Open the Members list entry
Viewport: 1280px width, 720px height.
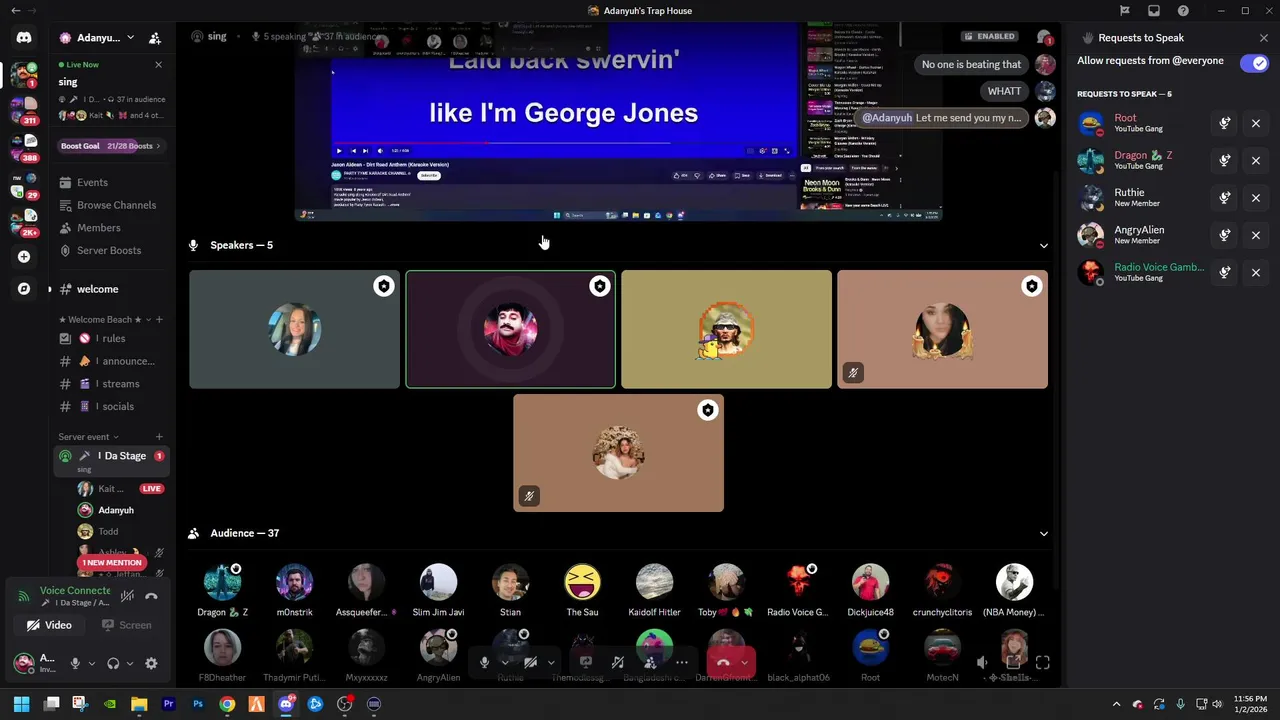(112, 228)
